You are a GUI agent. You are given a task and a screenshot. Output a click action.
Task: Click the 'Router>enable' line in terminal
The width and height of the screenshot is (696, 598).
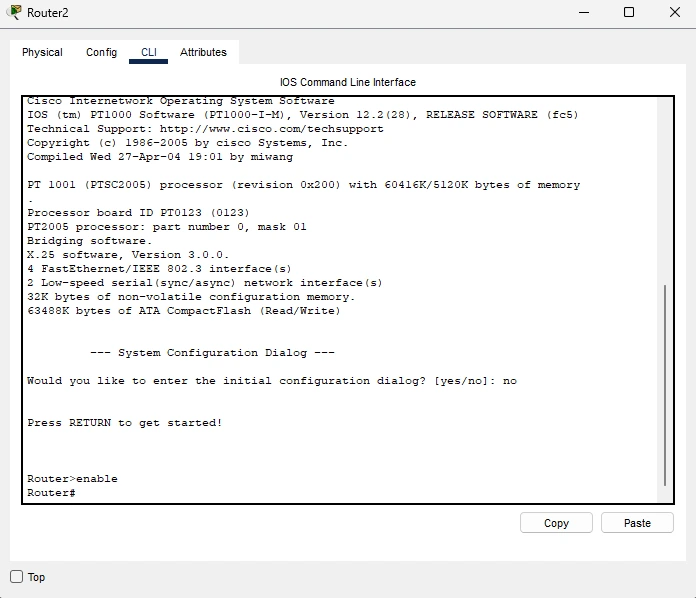click(x=72, y=479)
